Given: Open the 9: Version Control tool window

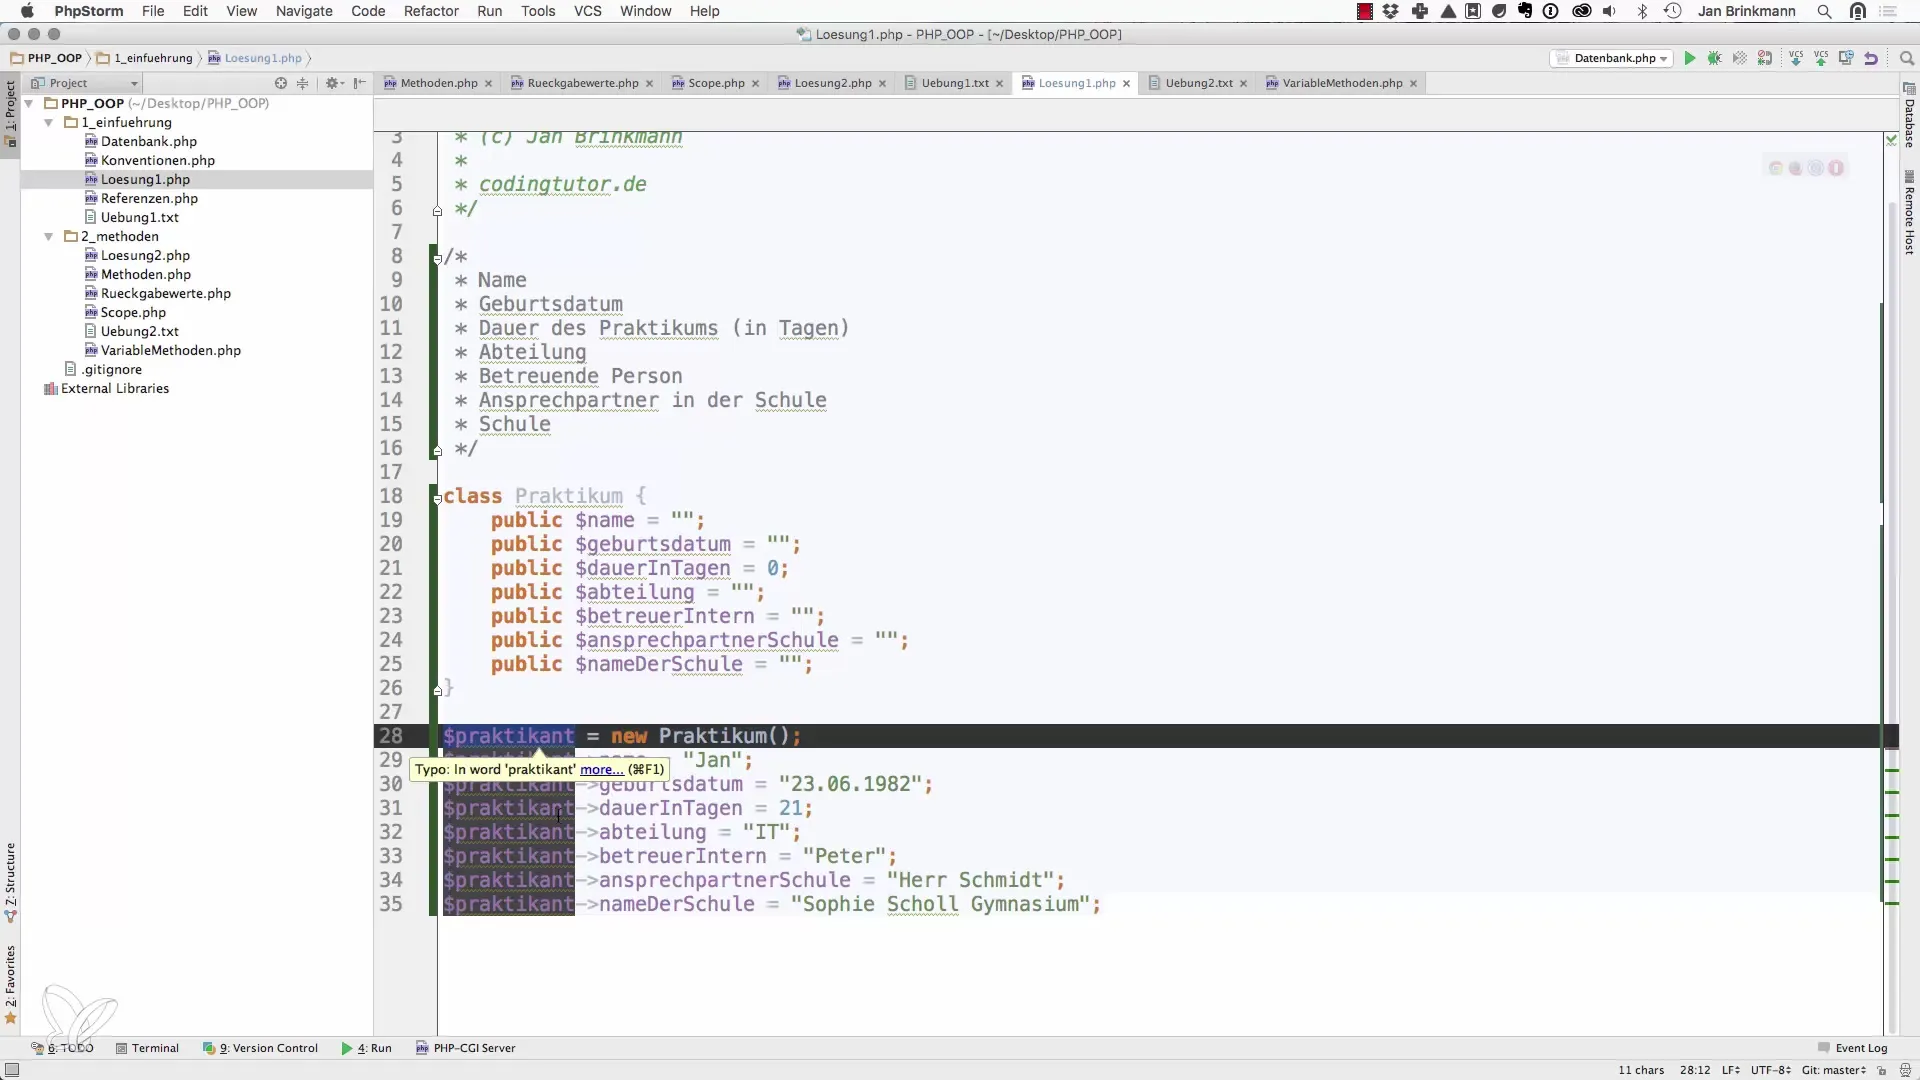Looking at the screenshot, I should (x=260, y=1048).
